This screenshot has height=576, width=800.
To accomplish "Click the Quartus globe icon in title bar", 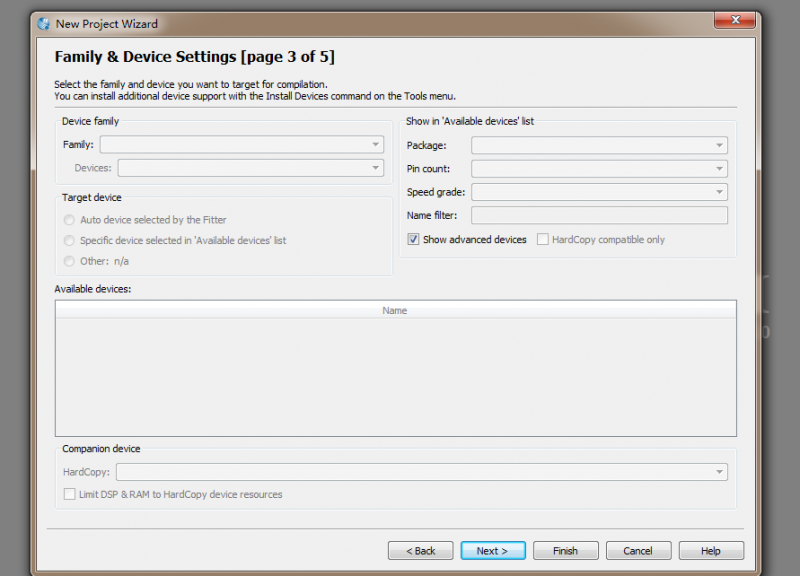I will click(44, 24).
